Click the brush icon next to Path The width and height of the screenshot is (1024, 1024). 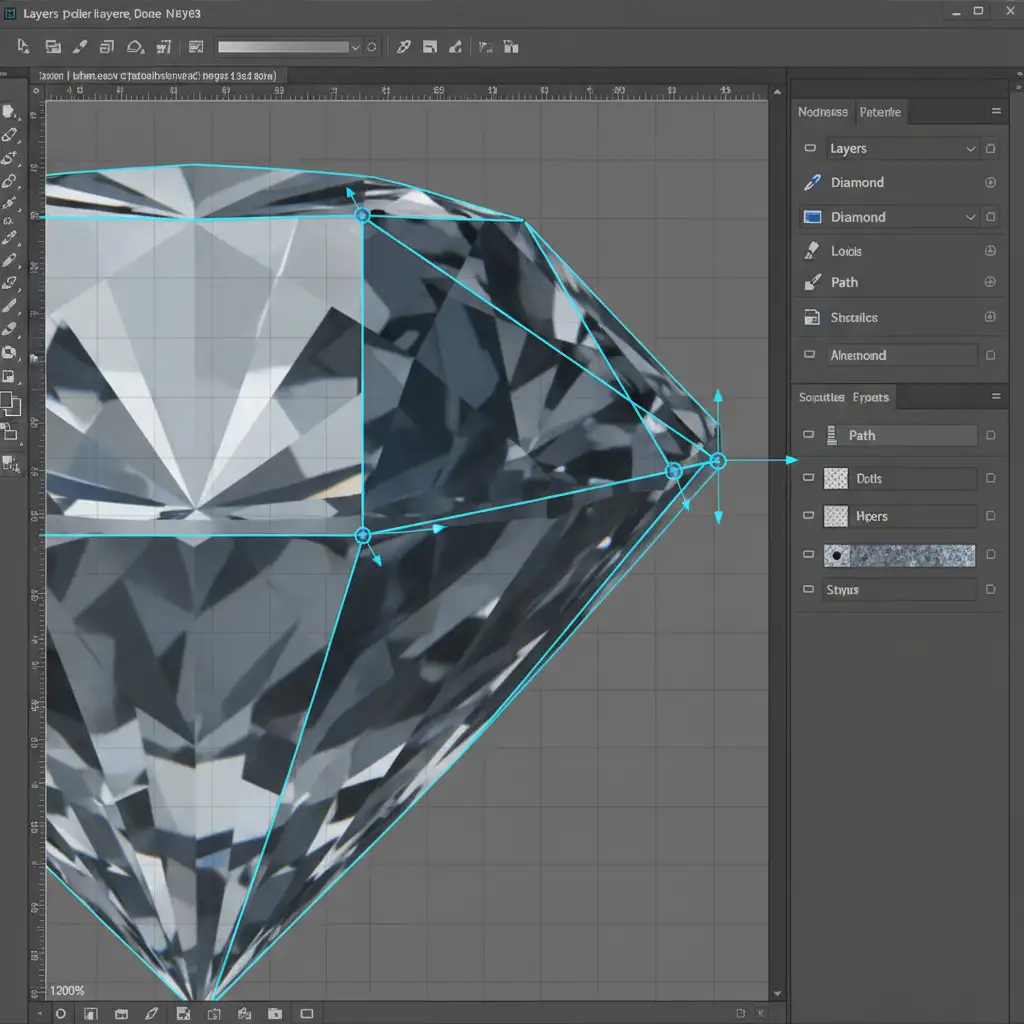812,282
